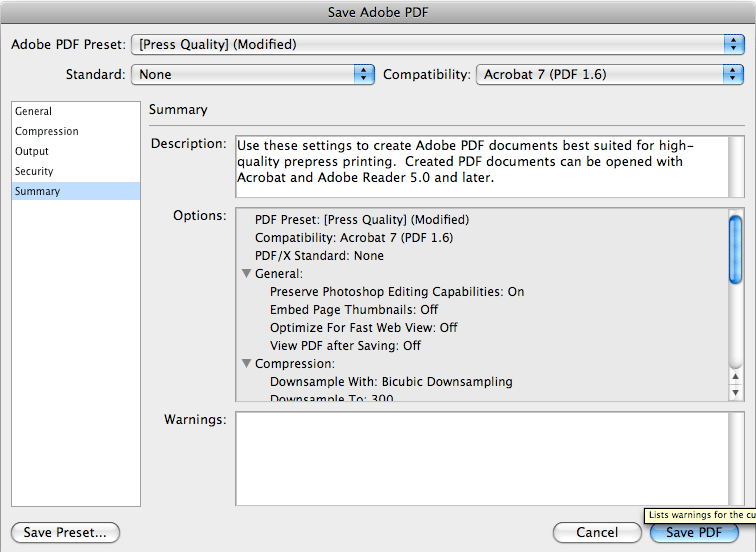Click inside the Warnings text box
This screenshot has height=552, width=756.
pyautogui.click(x=482, y=458)
